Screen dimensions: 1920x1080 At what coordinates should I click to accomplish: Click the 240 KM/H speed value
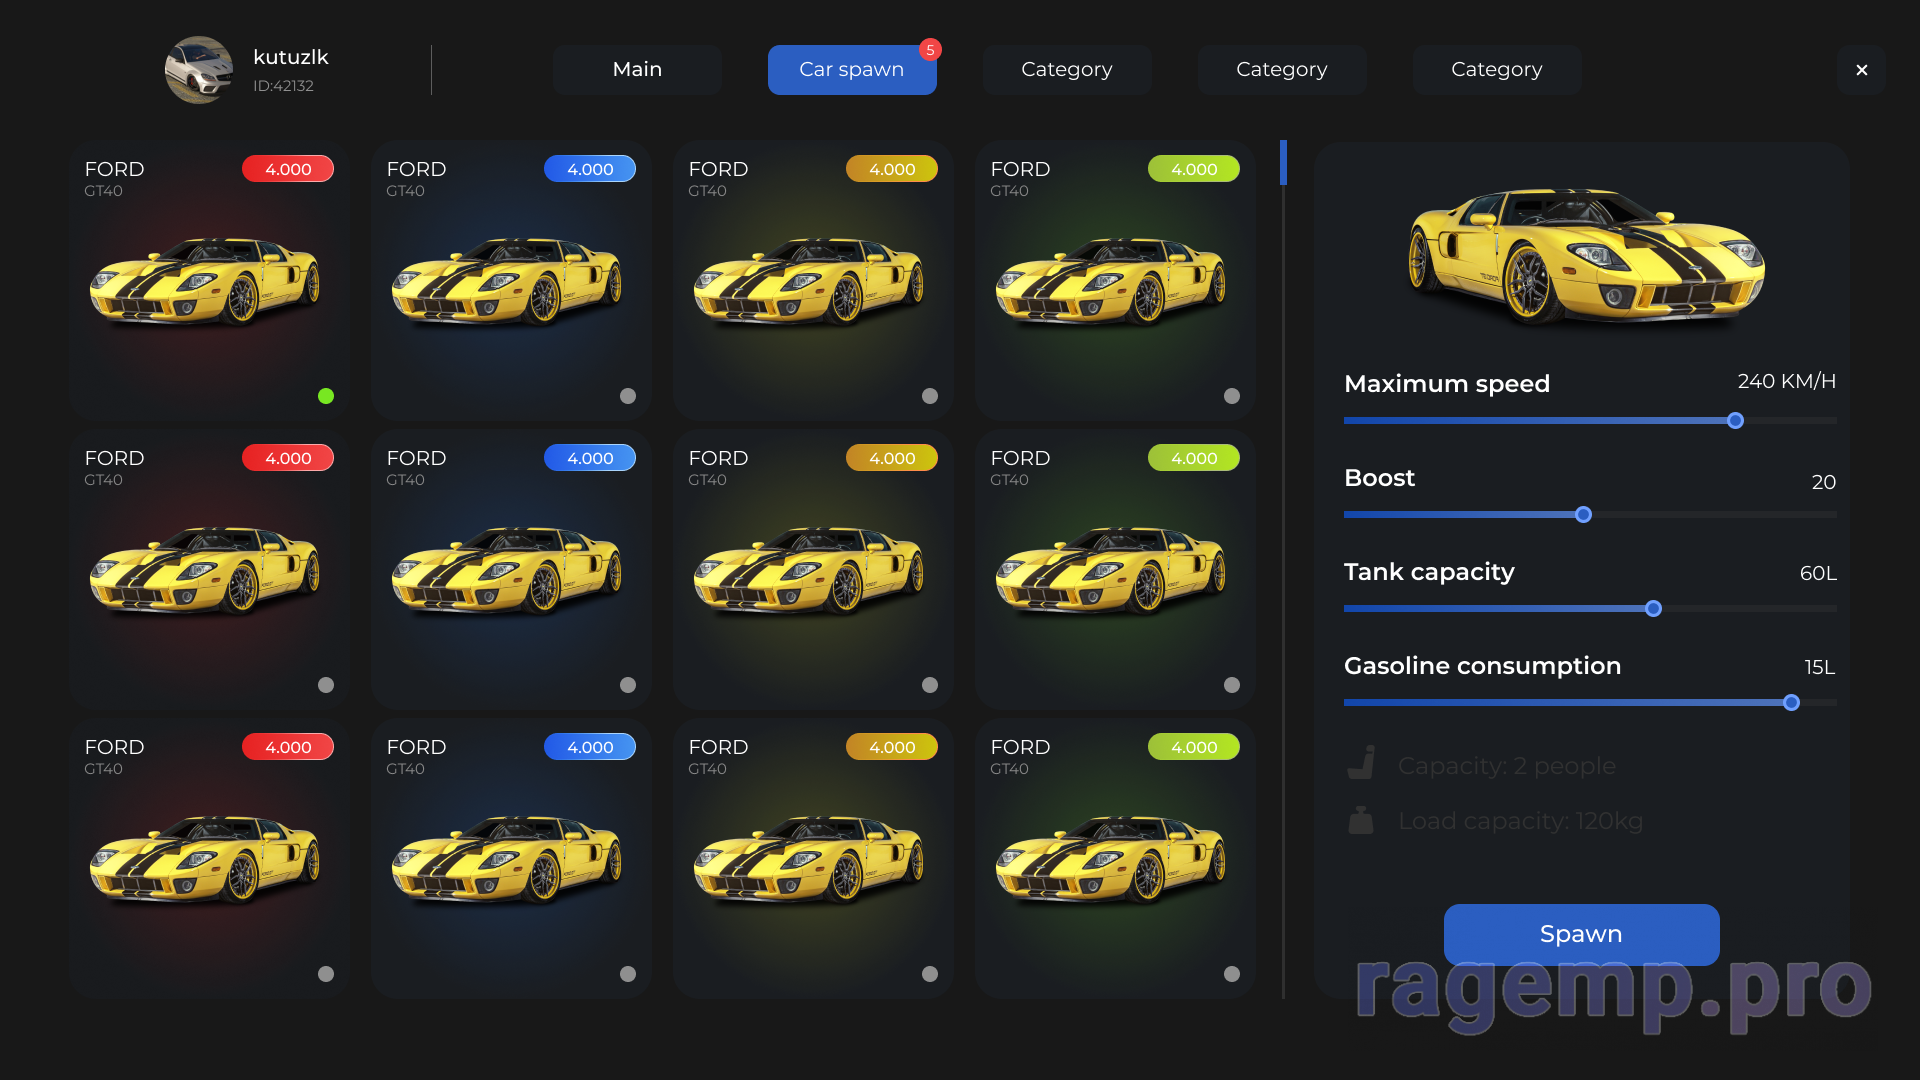pyautogui.click(x=1786, y=381)
